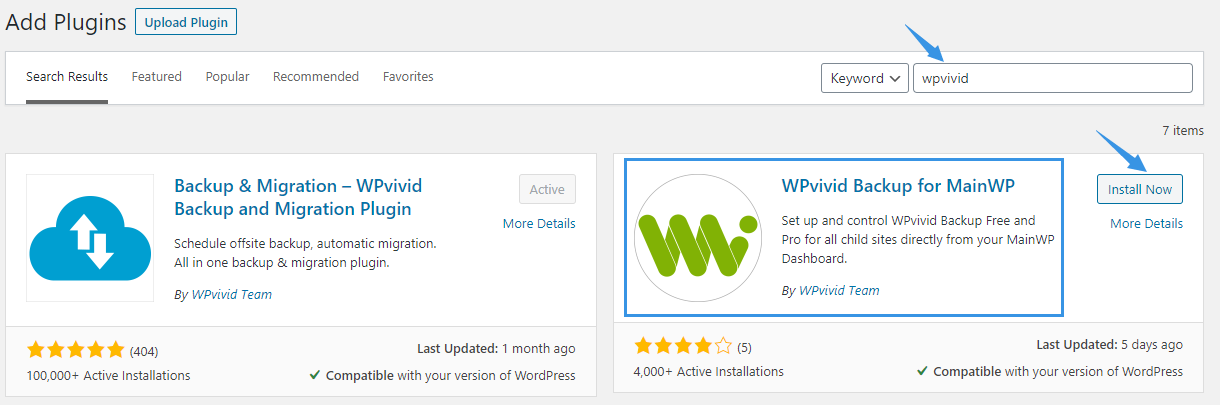Click the 'Last Updated: 5 days ago' text
Screen dimensions: 1220x405
tap(1110, 344)
